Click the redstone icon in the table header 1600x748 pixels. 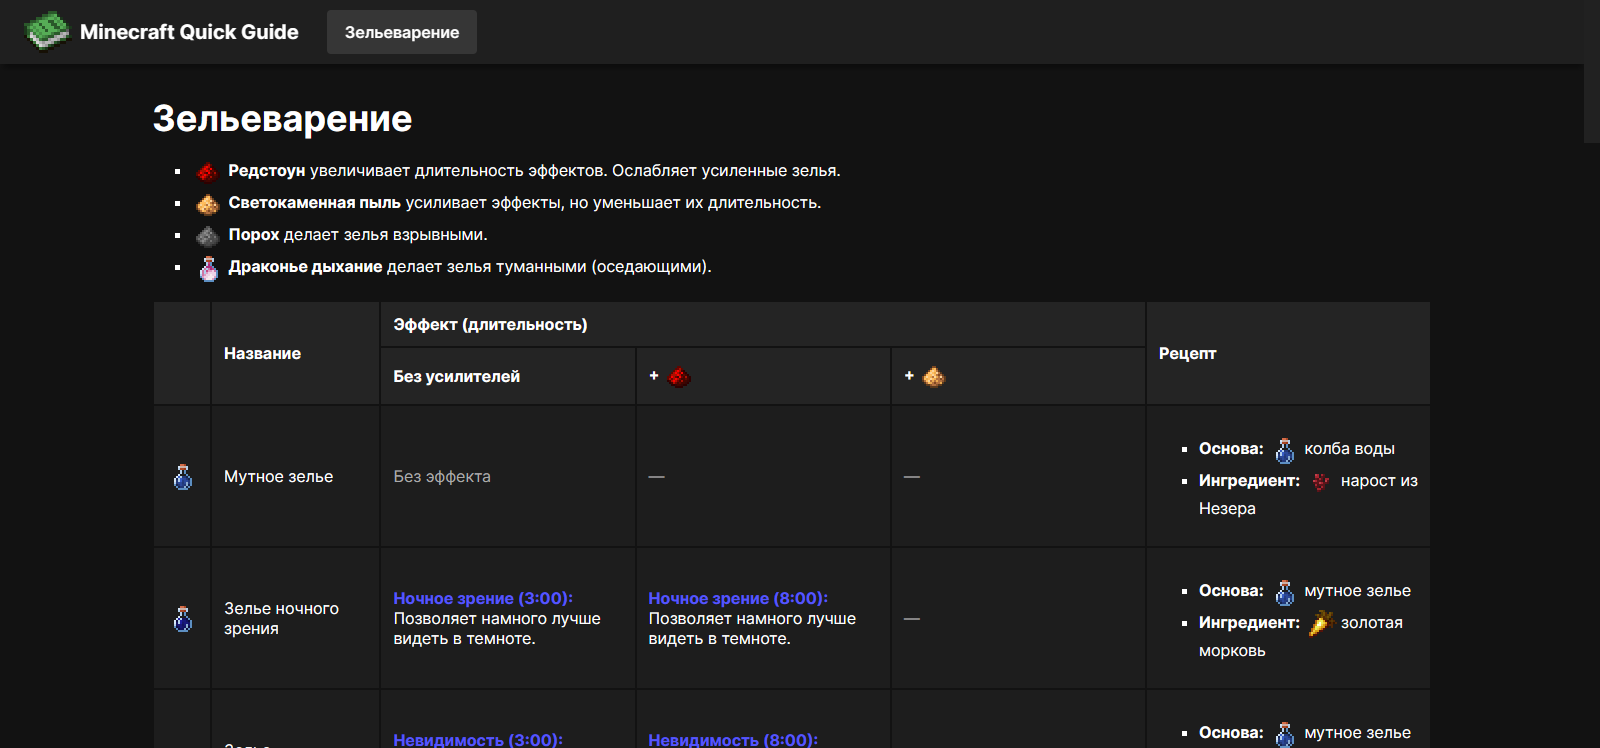pyautogui.click(x=679, y=377)
